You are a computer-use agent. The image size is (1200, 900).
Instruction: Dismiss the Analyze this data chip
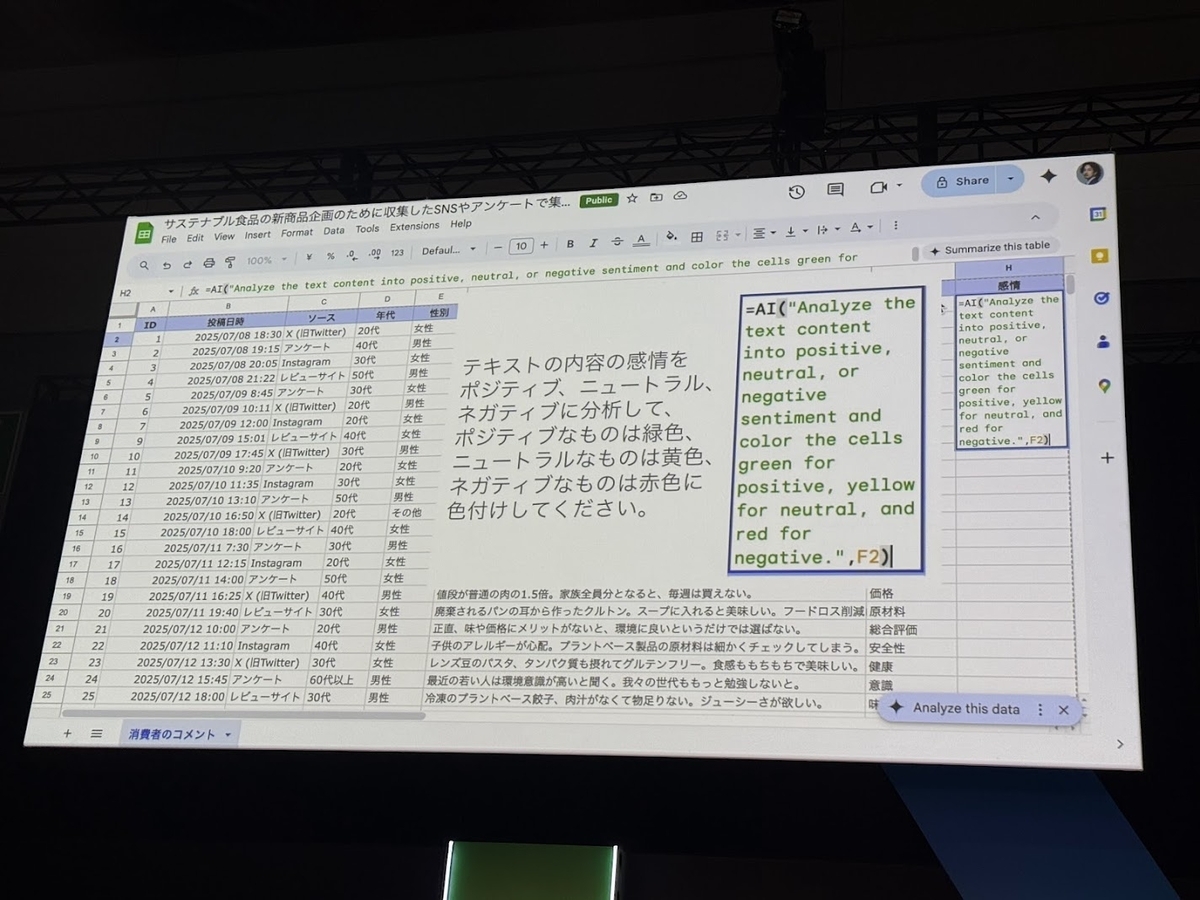(x=1064, y=710)
